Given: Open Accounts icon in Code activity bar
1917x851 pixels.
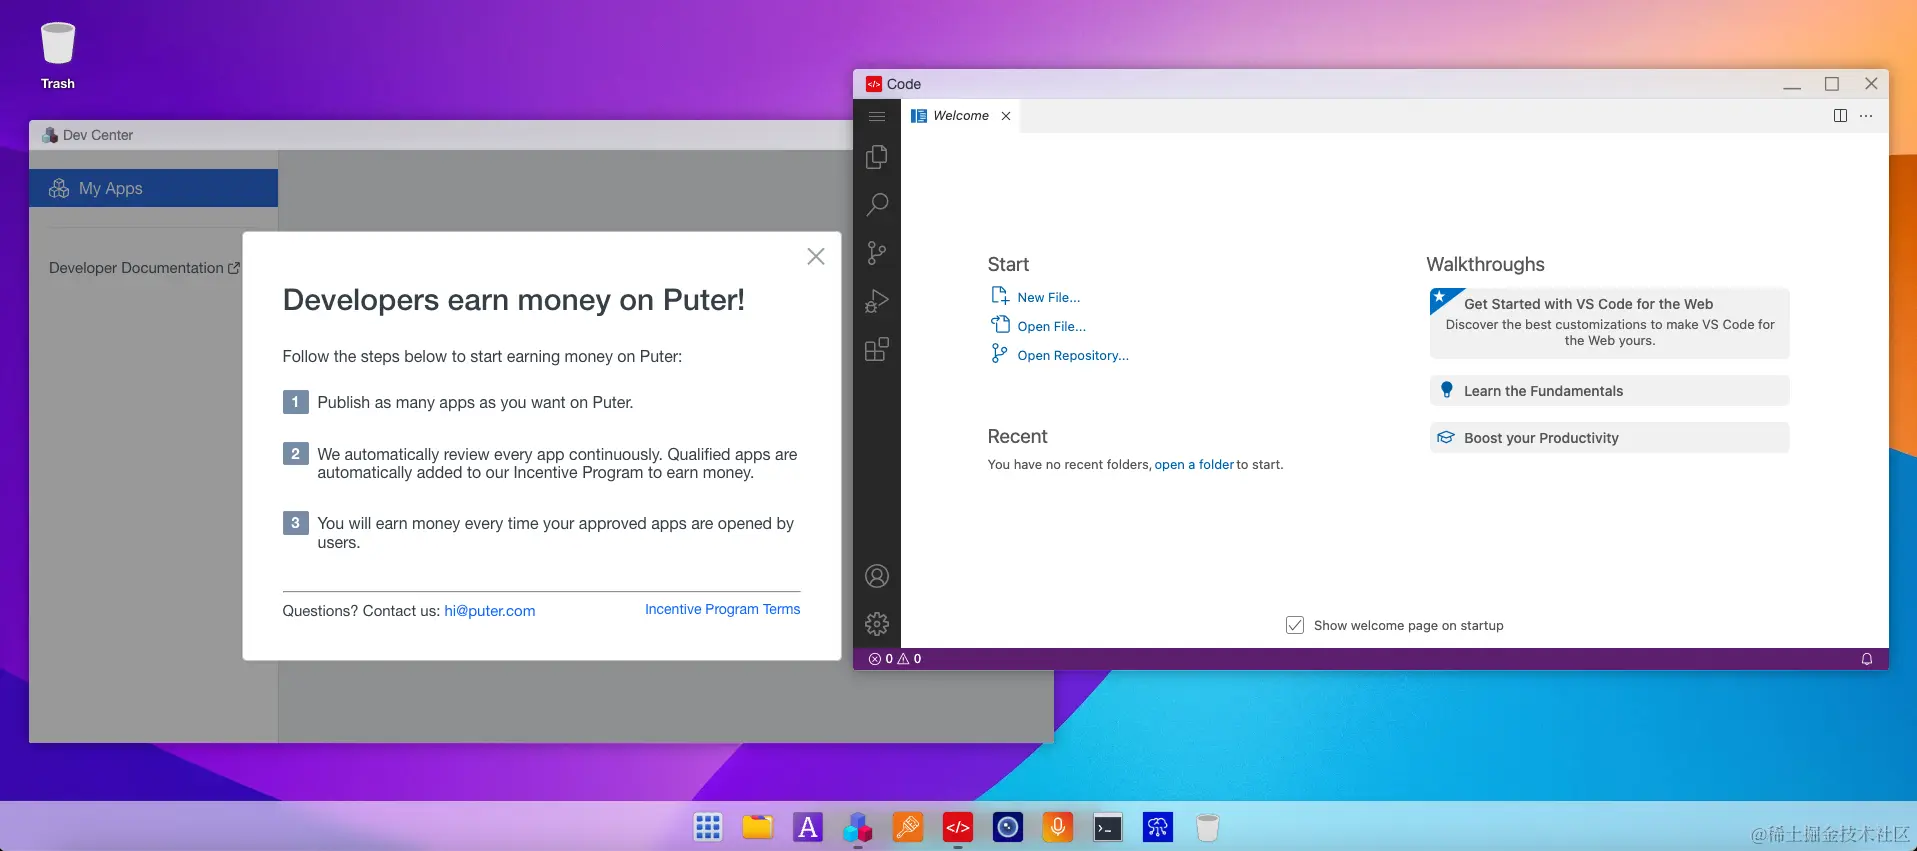Looking at the screenshot, I should pos(876,576).
